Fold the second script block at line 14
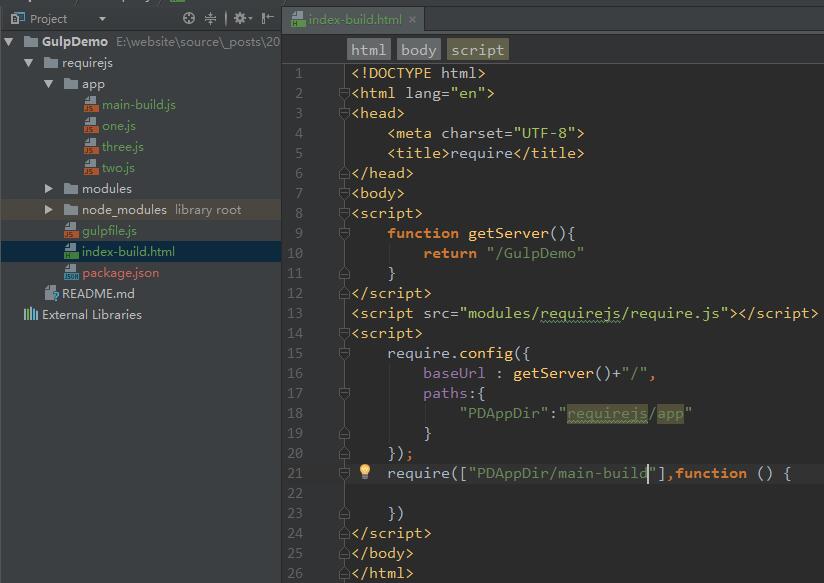This screenshot has height=583, width=824. tap(344, 333)
